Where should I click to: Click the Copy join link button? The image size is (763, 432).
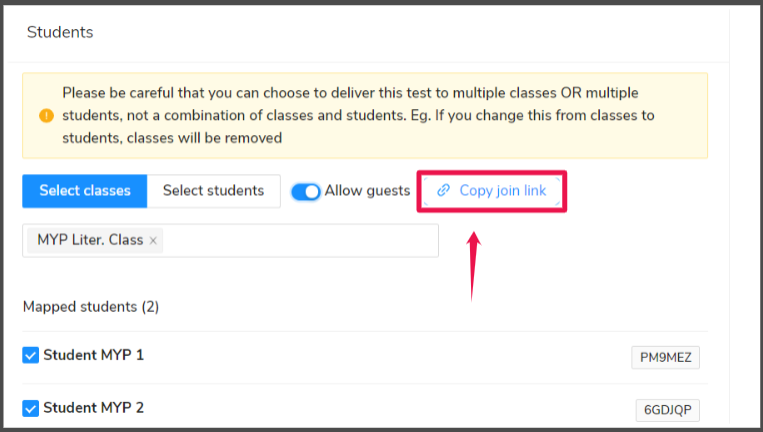pos(491,191)
